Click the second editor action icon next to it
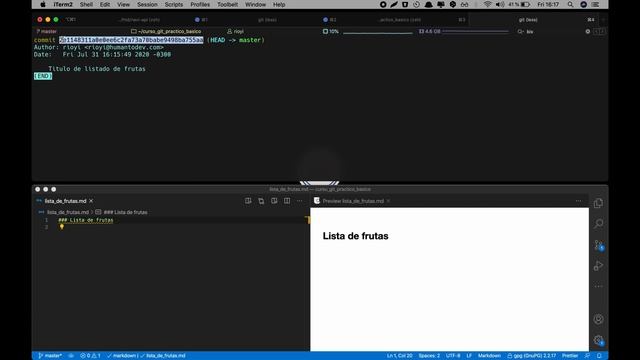Viewport: 640px width, 360px height. pos(261,201)
